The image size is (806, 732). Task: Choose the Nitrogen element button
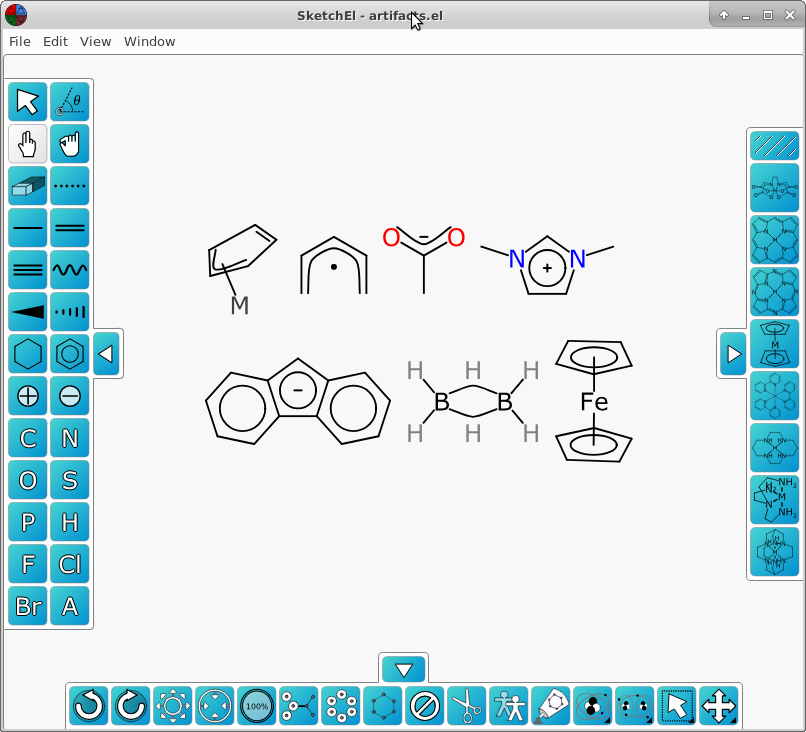(x=70, y=438)
